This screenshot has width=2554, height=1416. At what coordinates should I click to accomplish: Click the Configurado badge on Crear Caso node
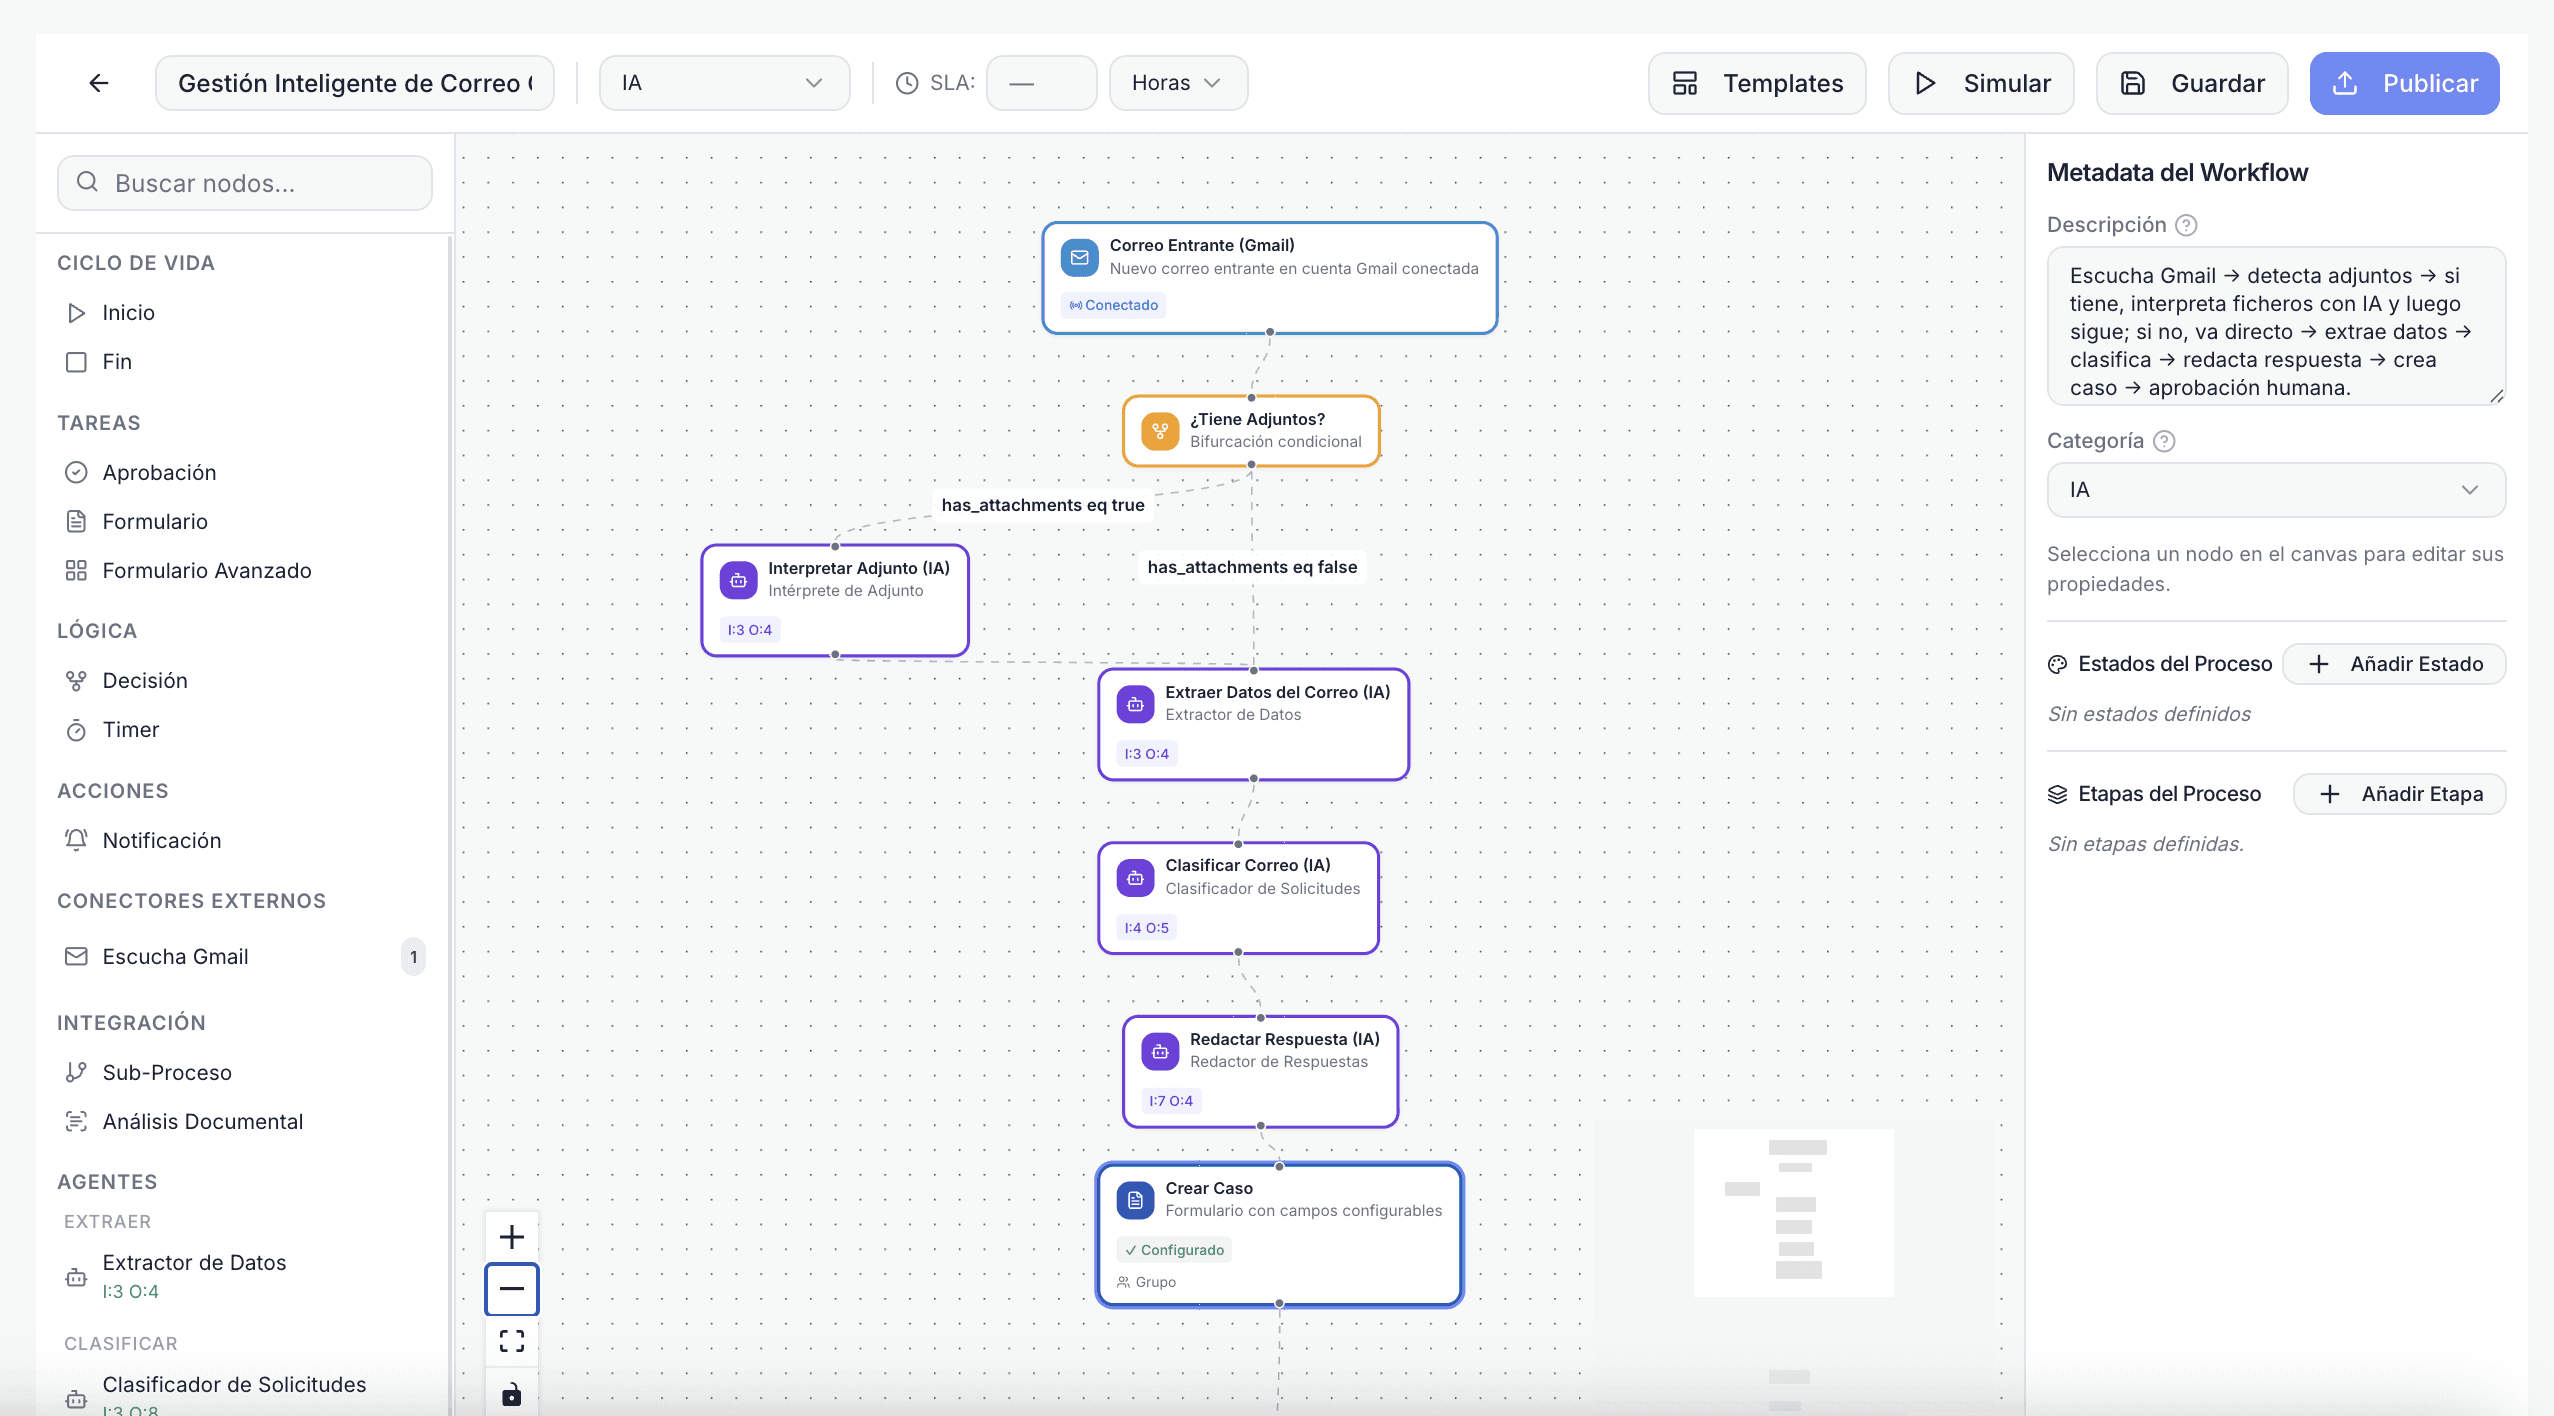pyautogui.click(x=1174, y=1250)
